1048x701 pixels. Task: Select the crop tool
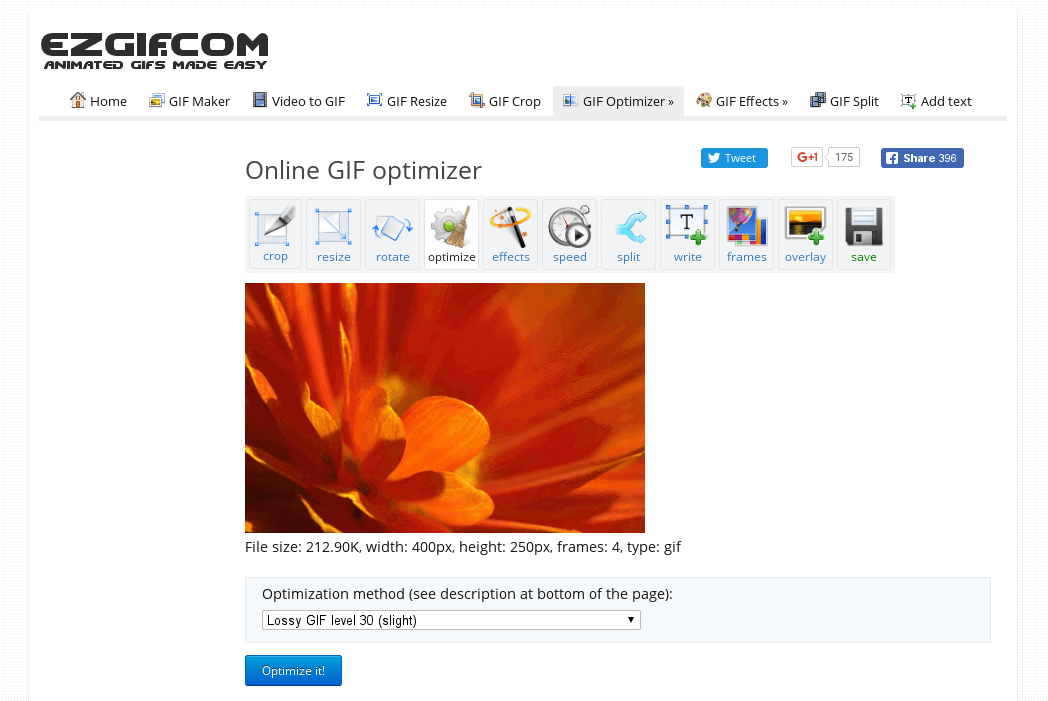274,233
